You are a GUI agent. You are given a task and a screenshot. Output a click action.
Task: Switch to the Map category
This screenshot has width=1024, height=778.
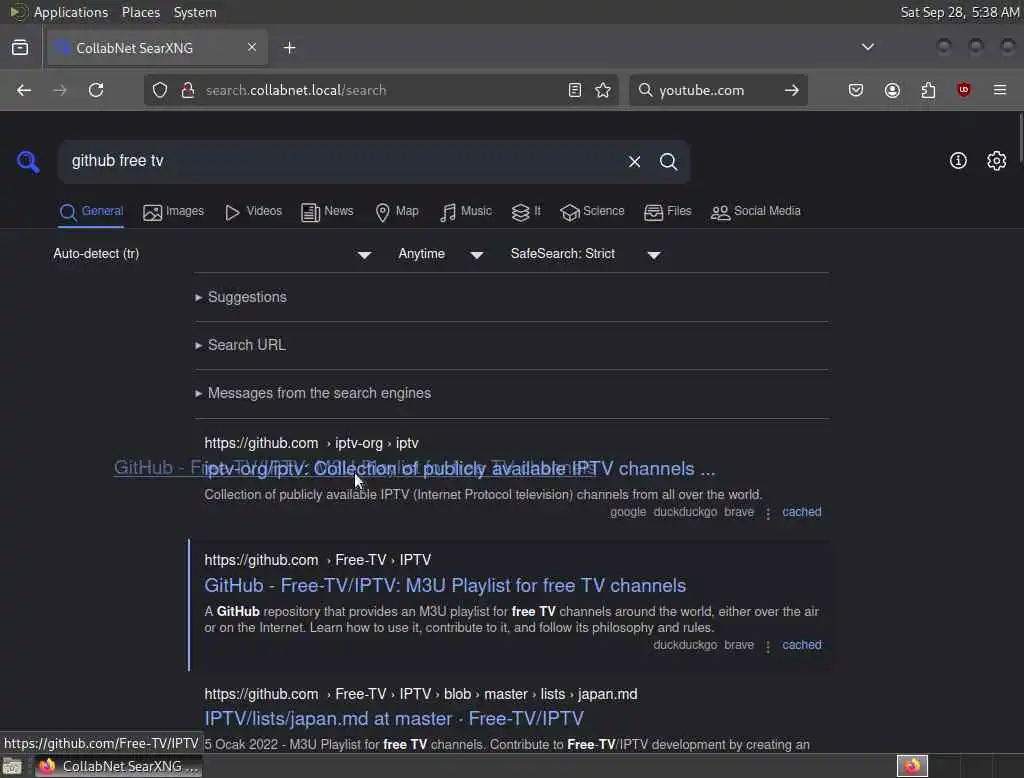tap(396, 212)
